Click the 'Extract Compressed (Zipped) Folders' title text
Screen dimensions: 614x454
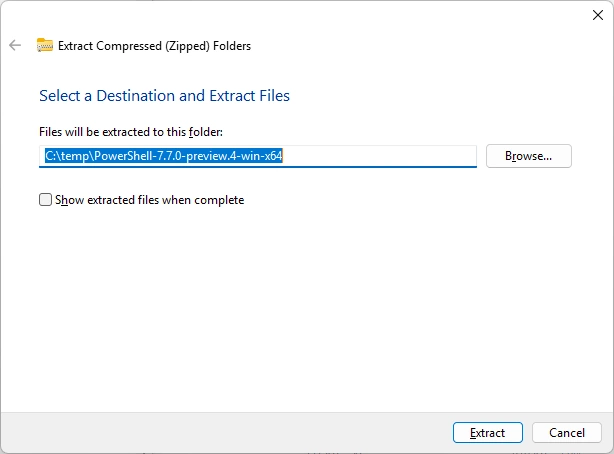coord(154,46)
